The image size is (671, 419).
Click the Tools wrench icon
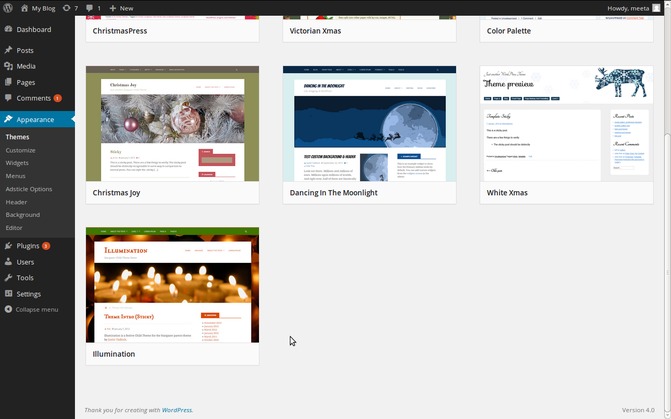(8, 278)
